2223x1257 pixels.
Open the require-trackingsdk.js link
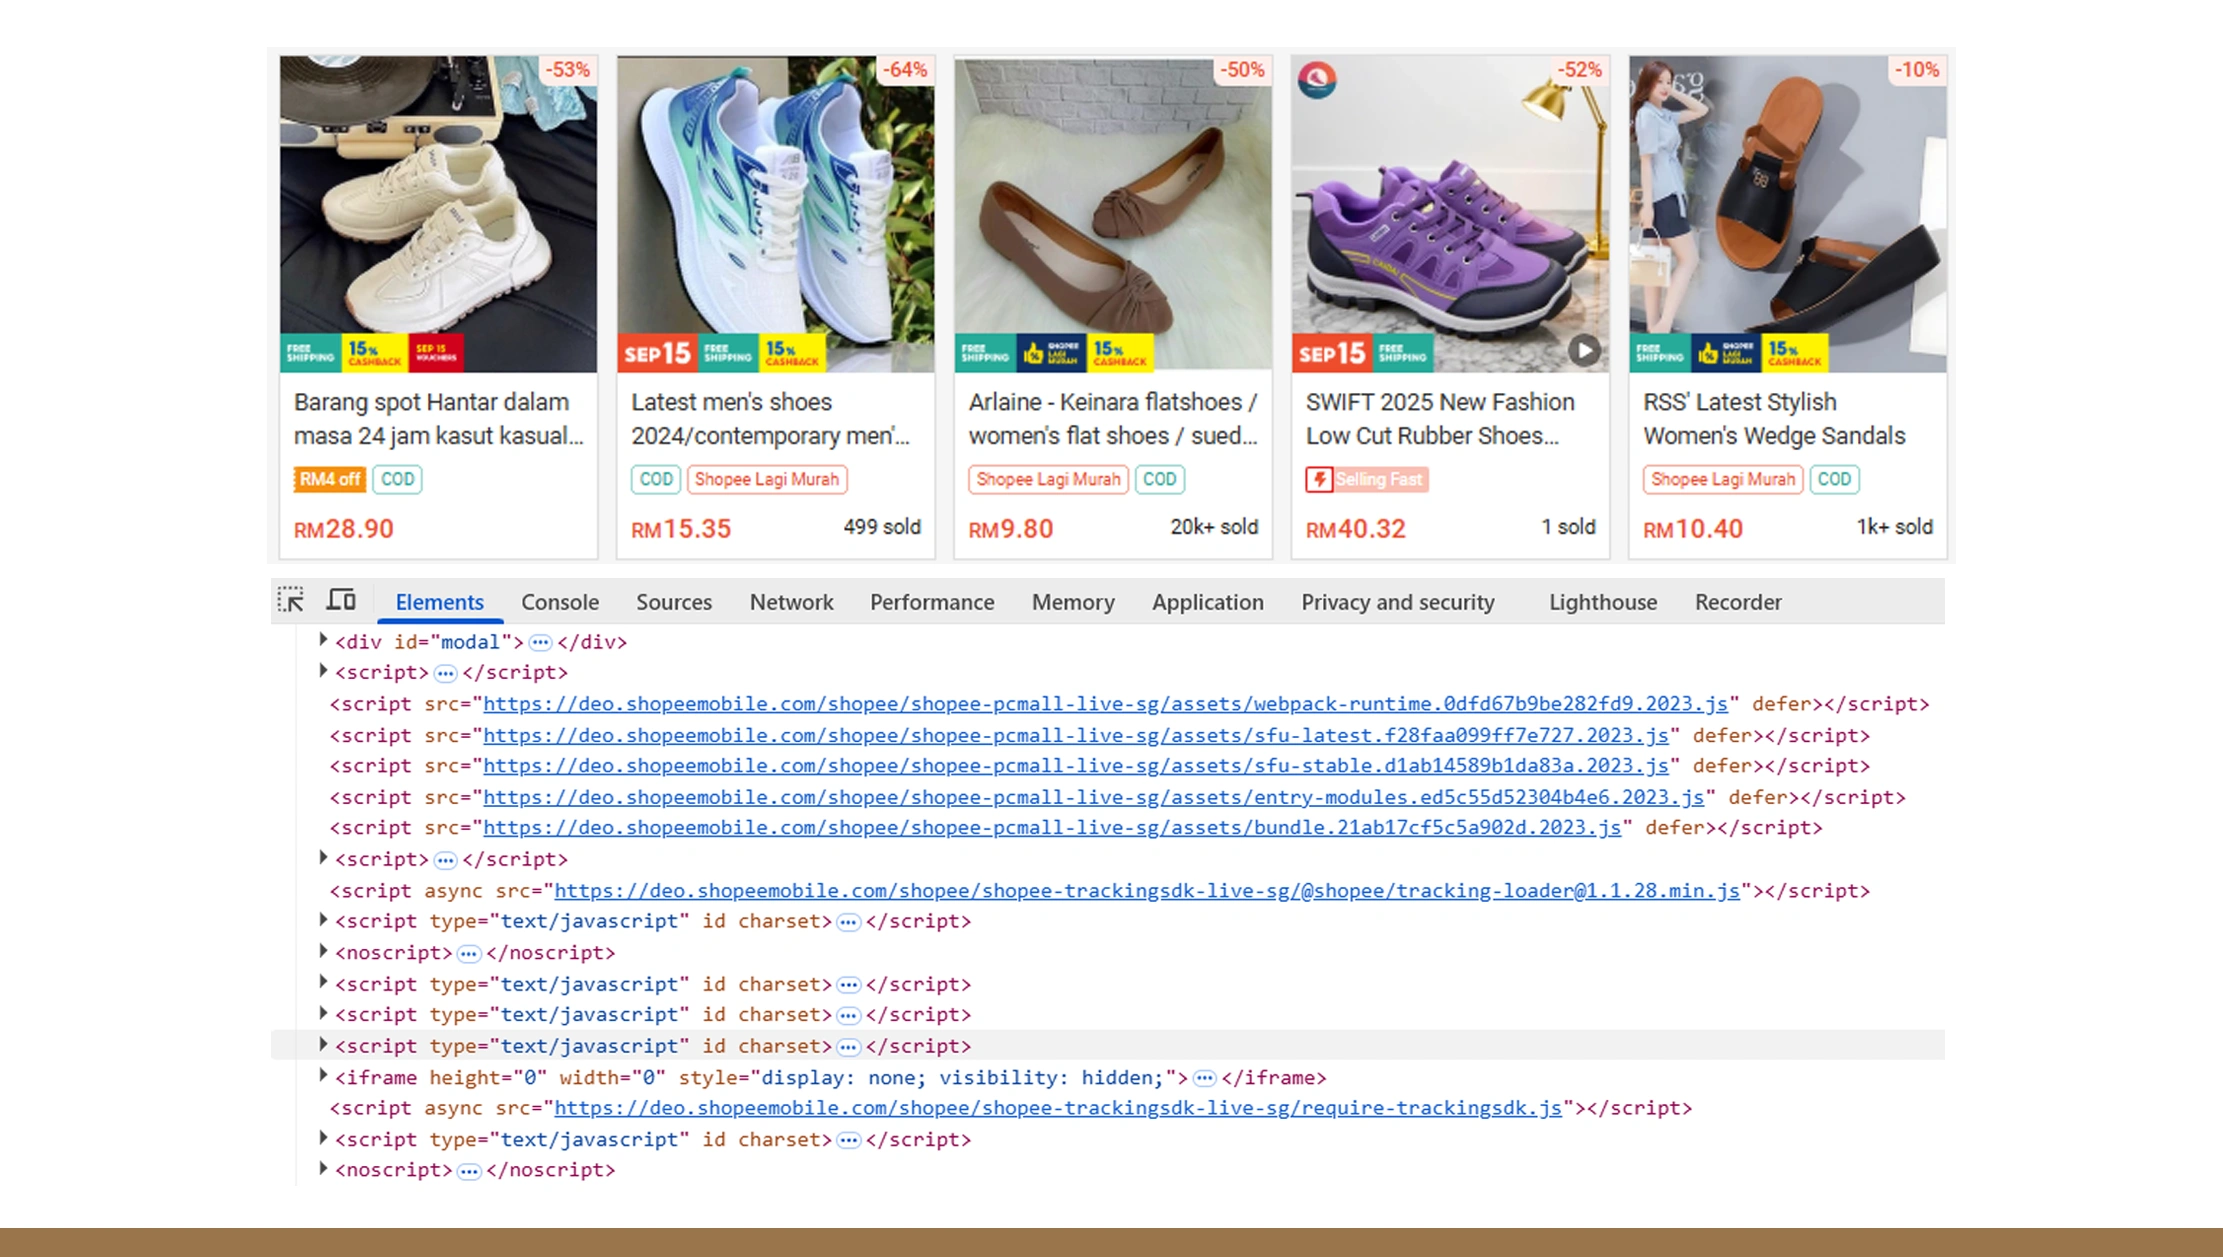1058,1108
